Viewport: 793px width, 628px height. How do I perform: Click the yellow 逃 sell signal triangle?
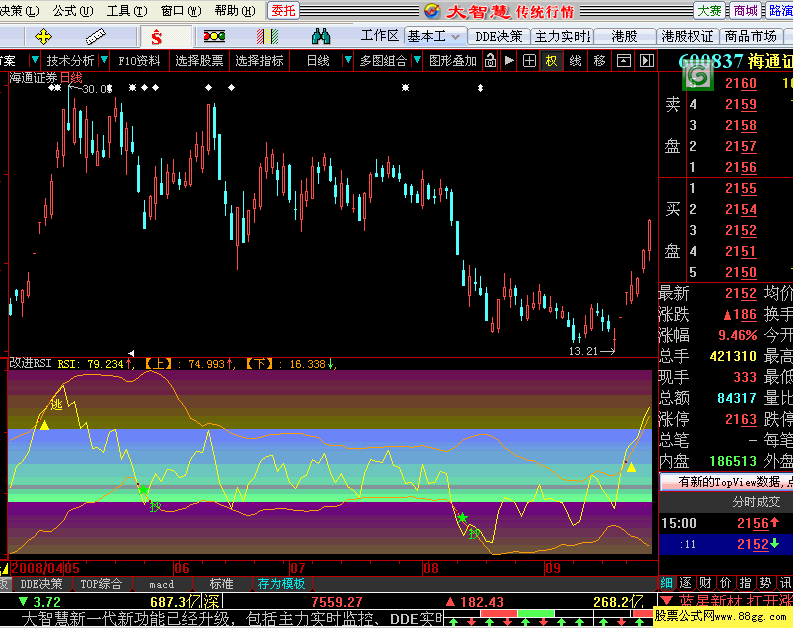point(45,425)
